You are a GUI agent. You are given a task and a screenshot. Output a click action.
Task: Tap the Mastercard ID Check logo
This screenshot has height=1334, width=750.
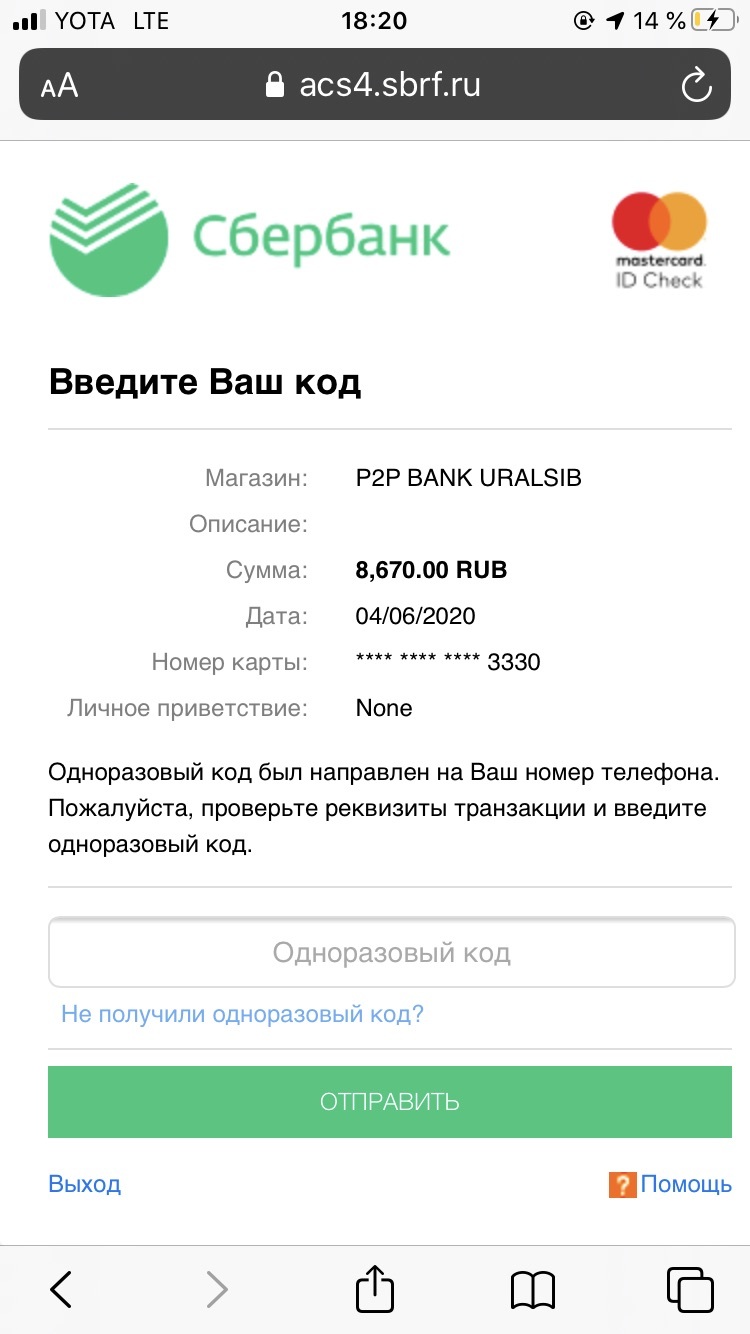click(659, 240)
